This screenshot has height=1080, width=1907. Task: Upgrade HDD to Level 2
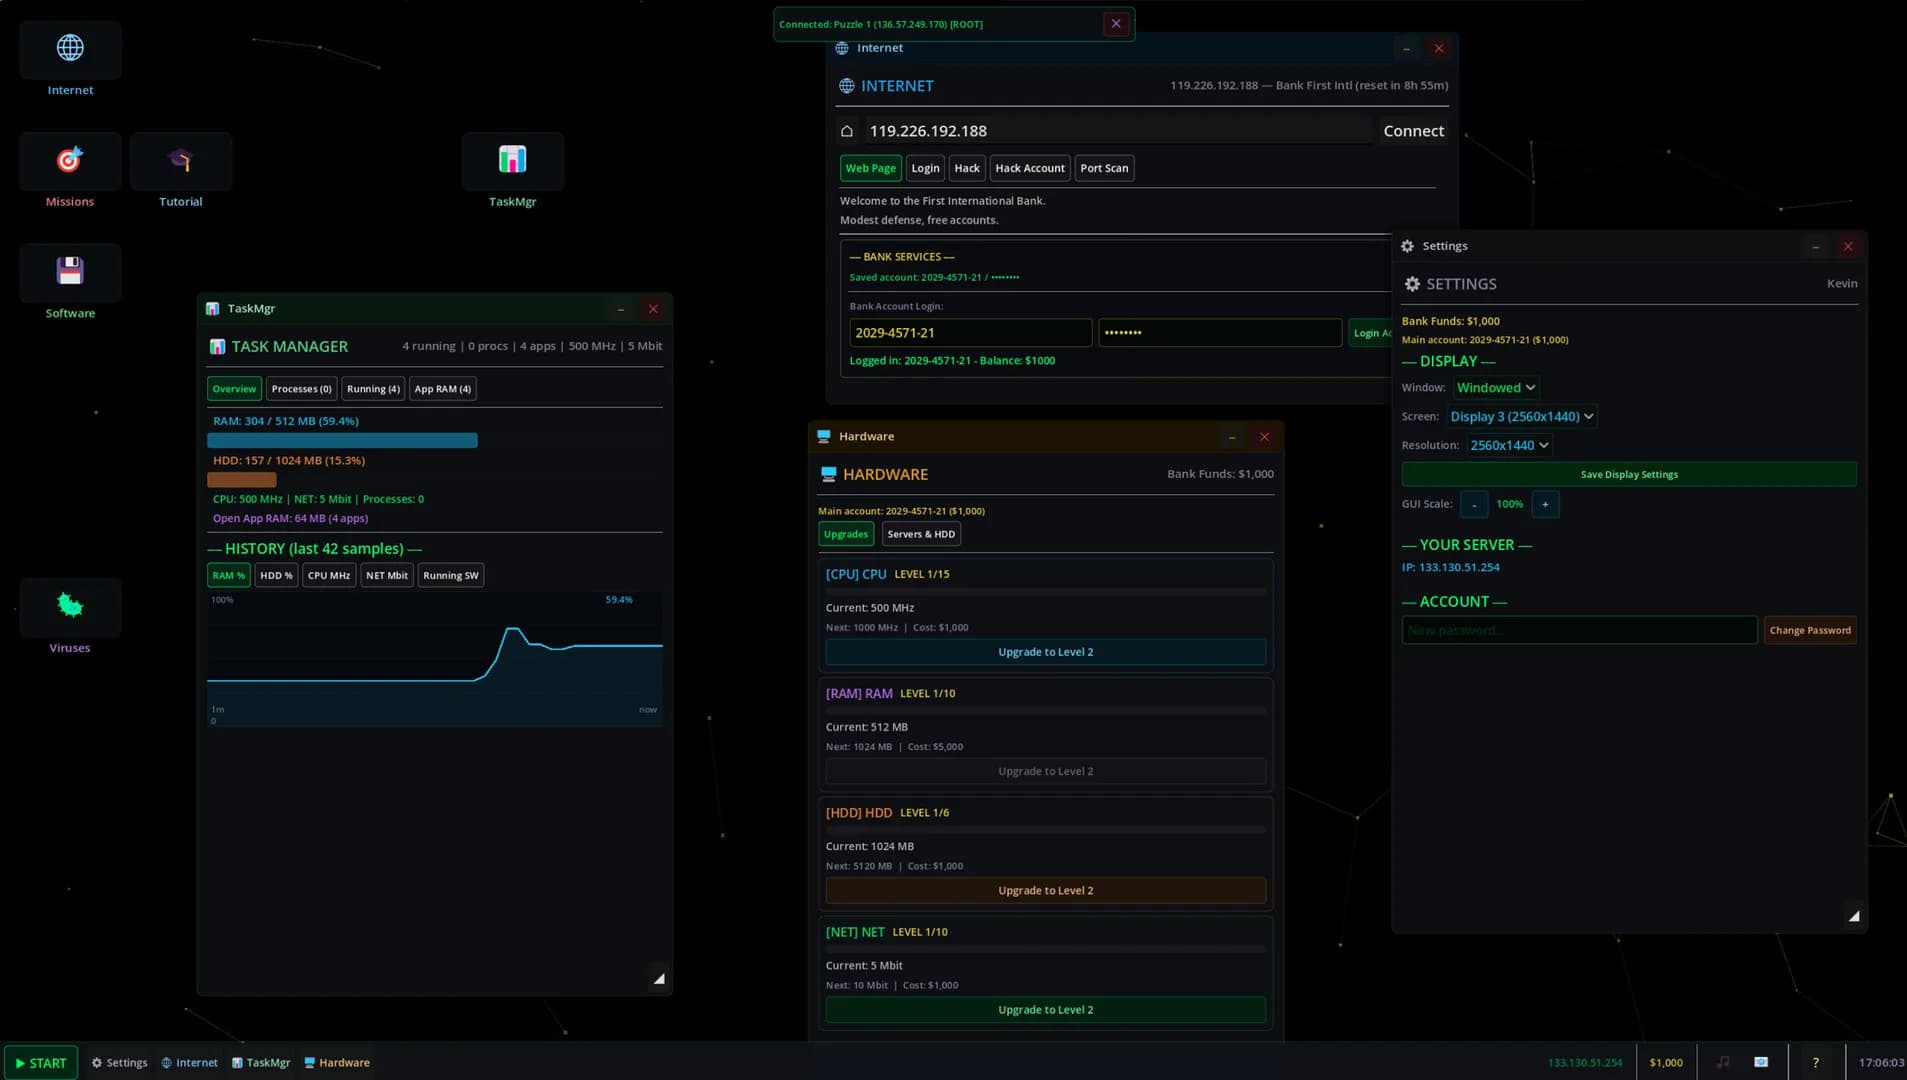pos(1045,890)
